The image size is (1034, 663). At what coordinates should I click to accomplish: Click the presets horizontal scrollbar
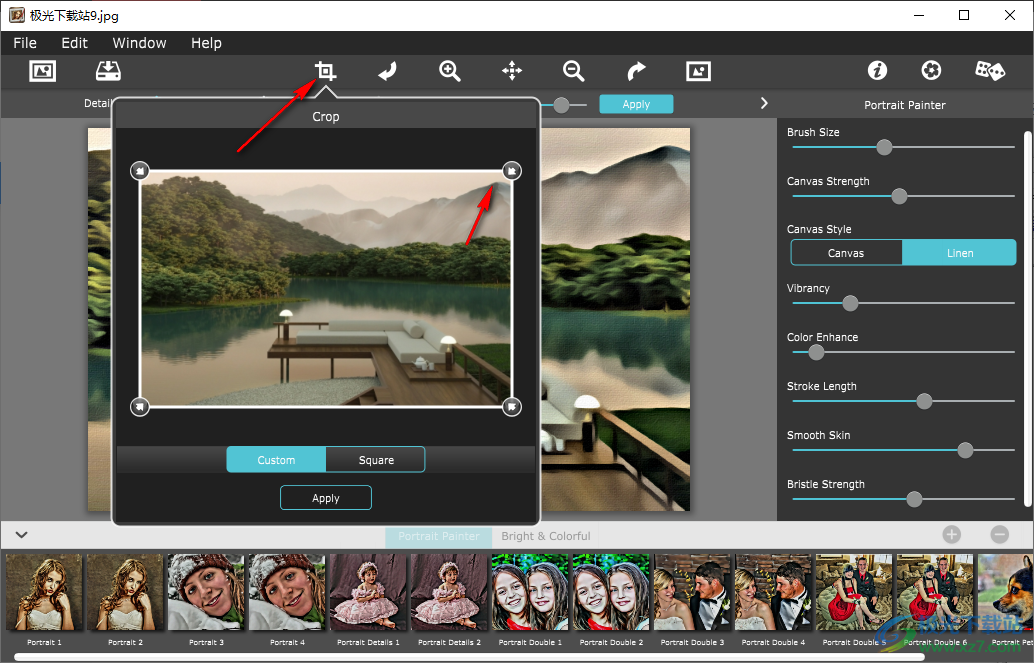[468, 657]
